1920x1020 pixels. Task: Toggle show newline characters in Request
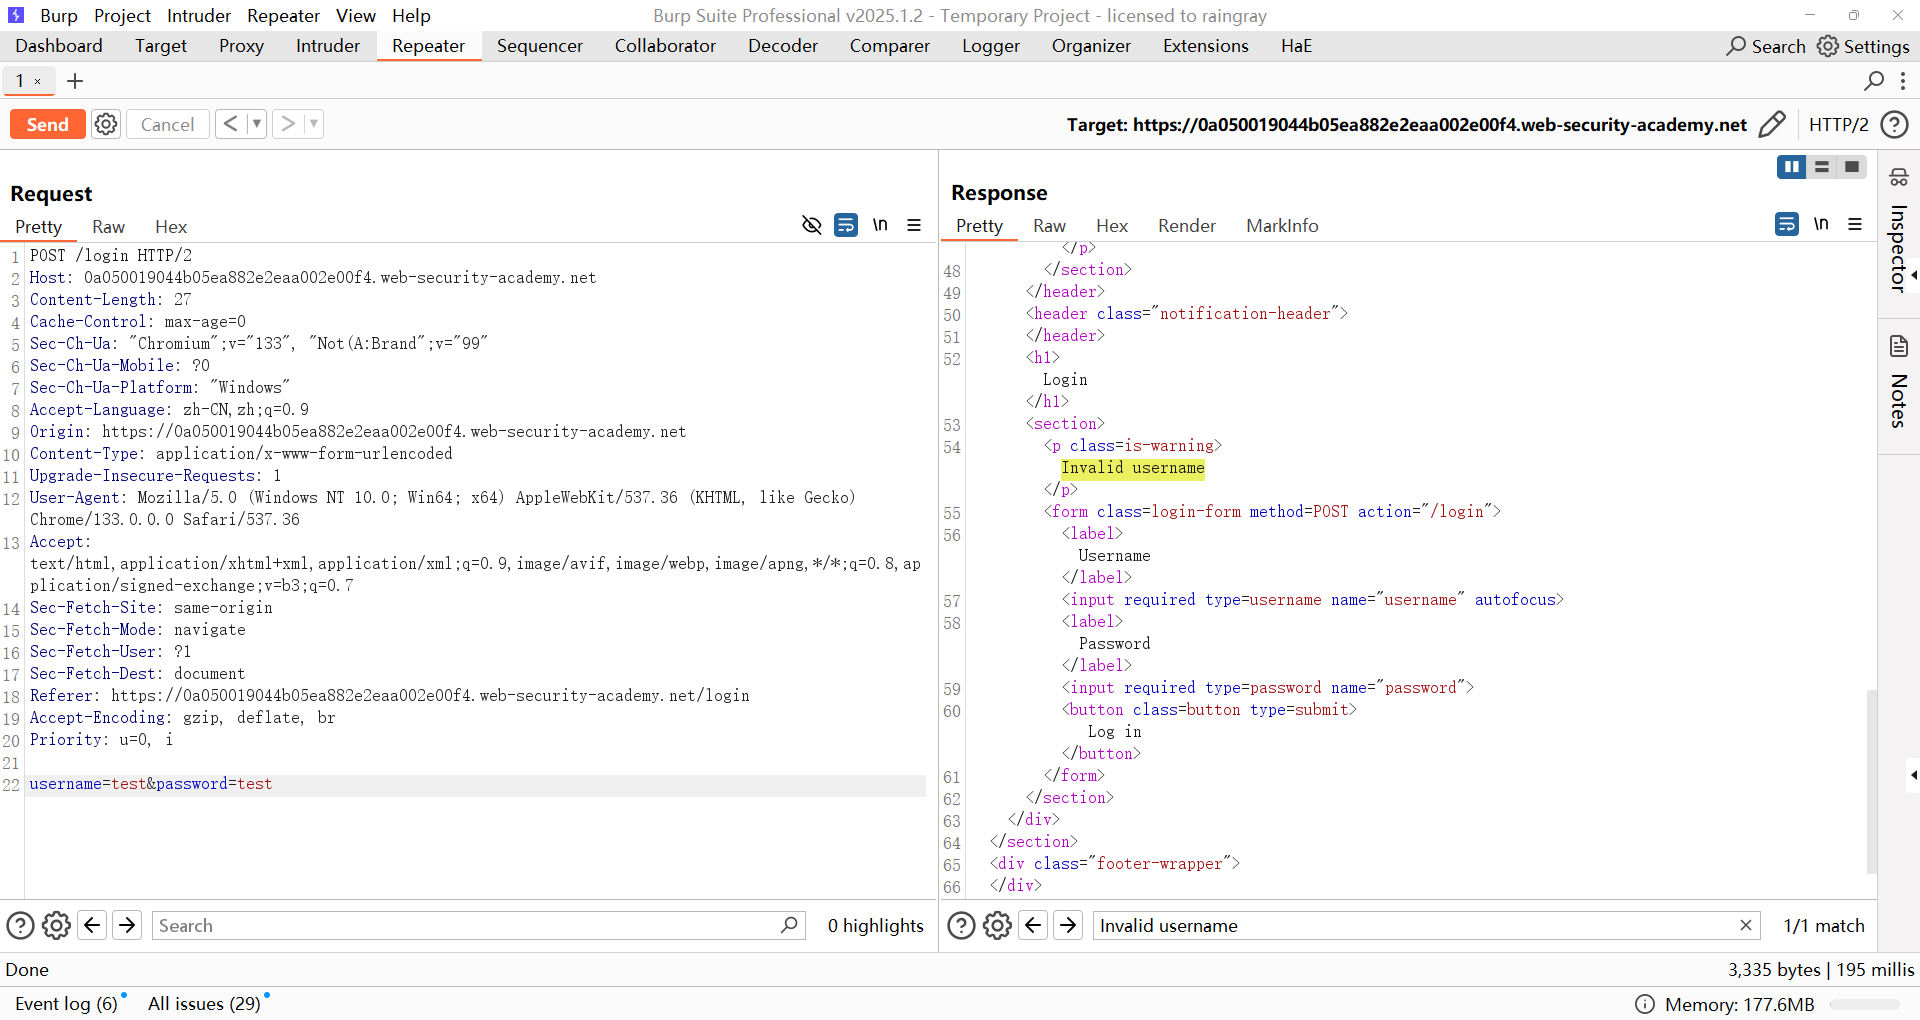[880, 225]
